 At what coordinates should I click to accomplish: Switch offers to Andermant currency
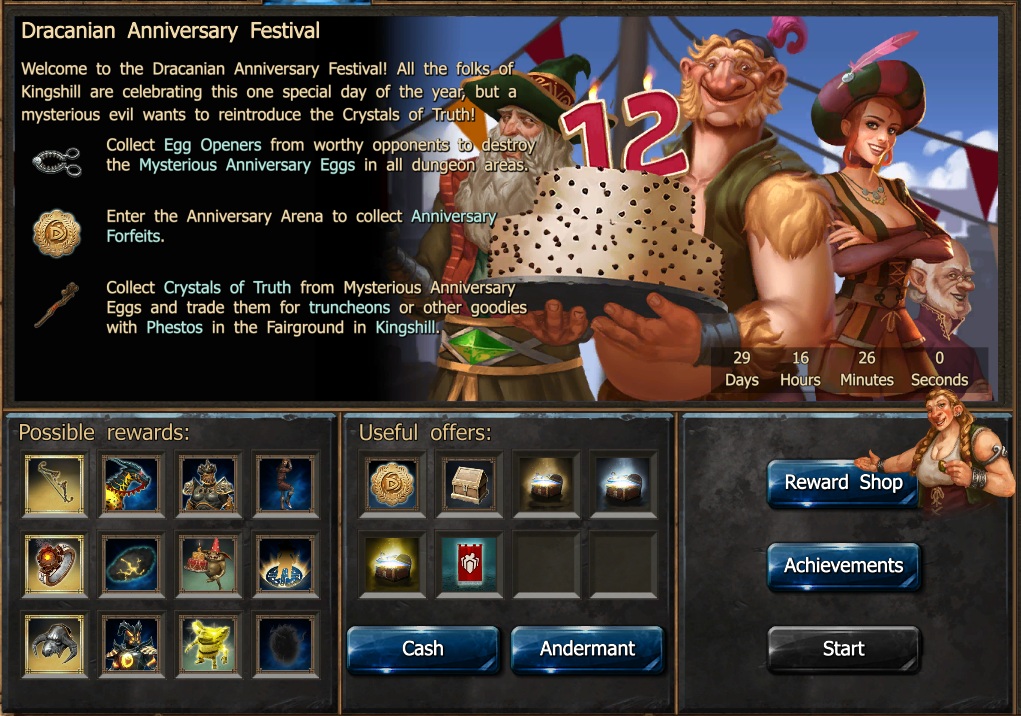point(587,649)
